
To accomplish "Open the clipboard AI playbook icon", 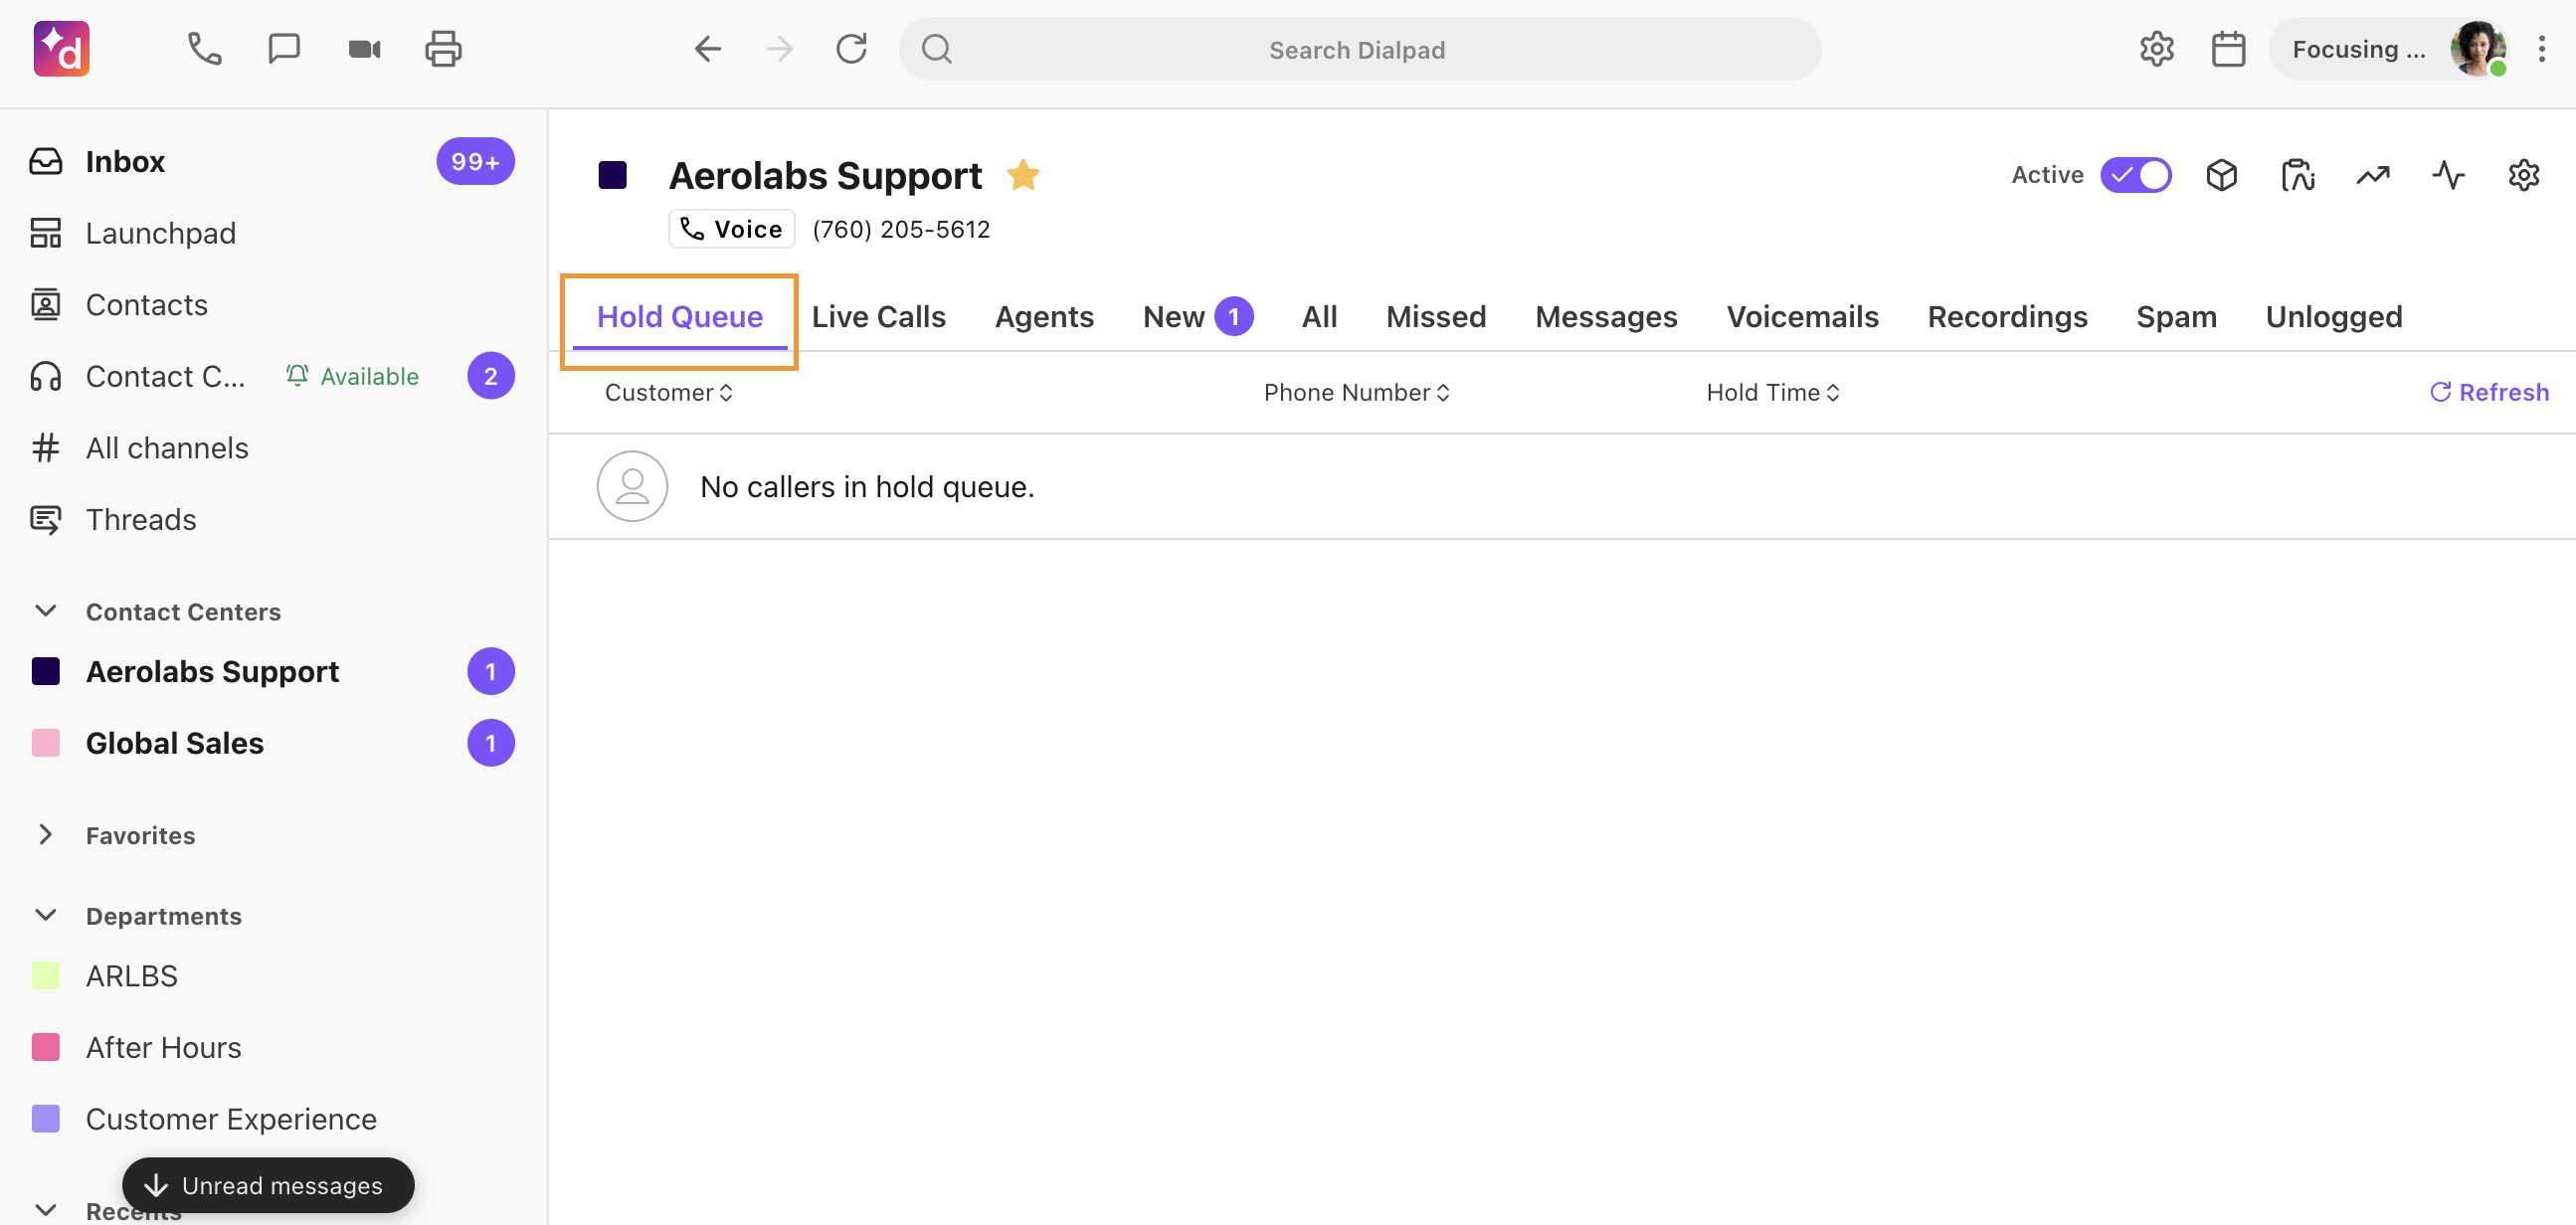I will click(x=2297, y=175).
